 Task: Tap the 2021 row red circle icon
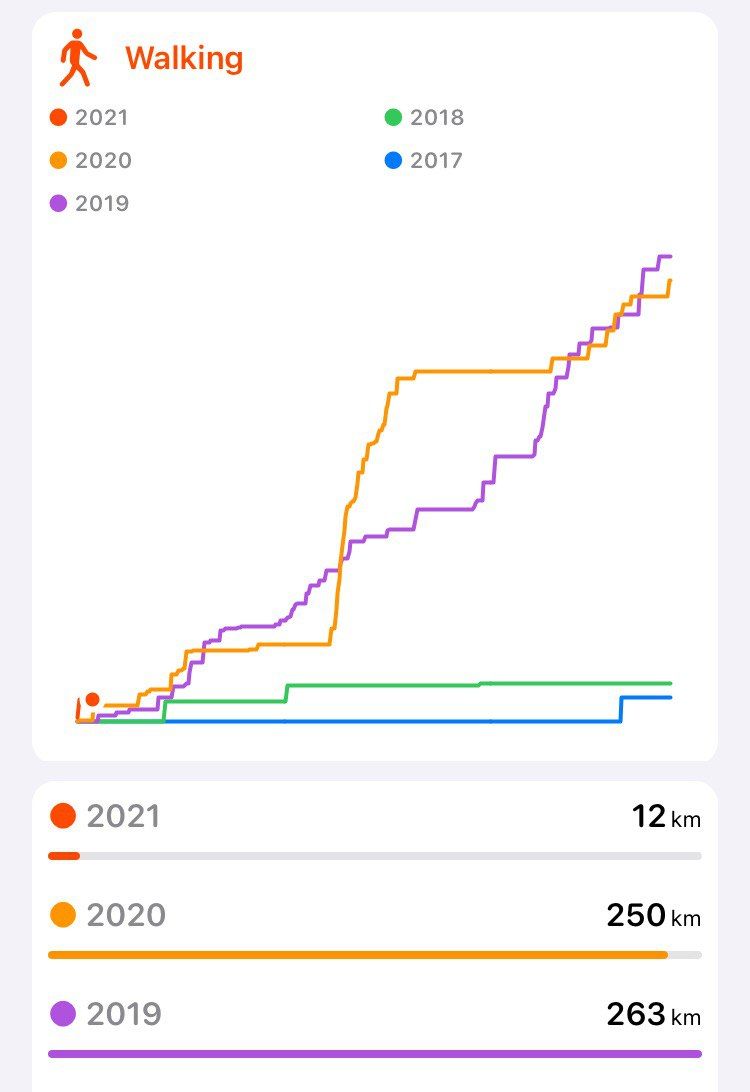63,816
